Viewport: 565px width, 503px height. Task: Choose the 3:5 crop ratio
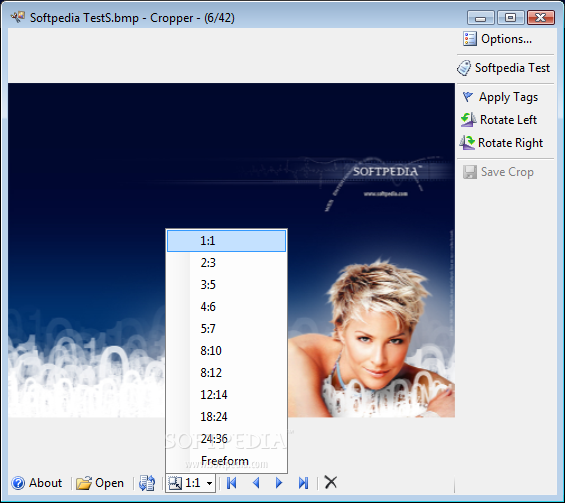click(227, 285)
